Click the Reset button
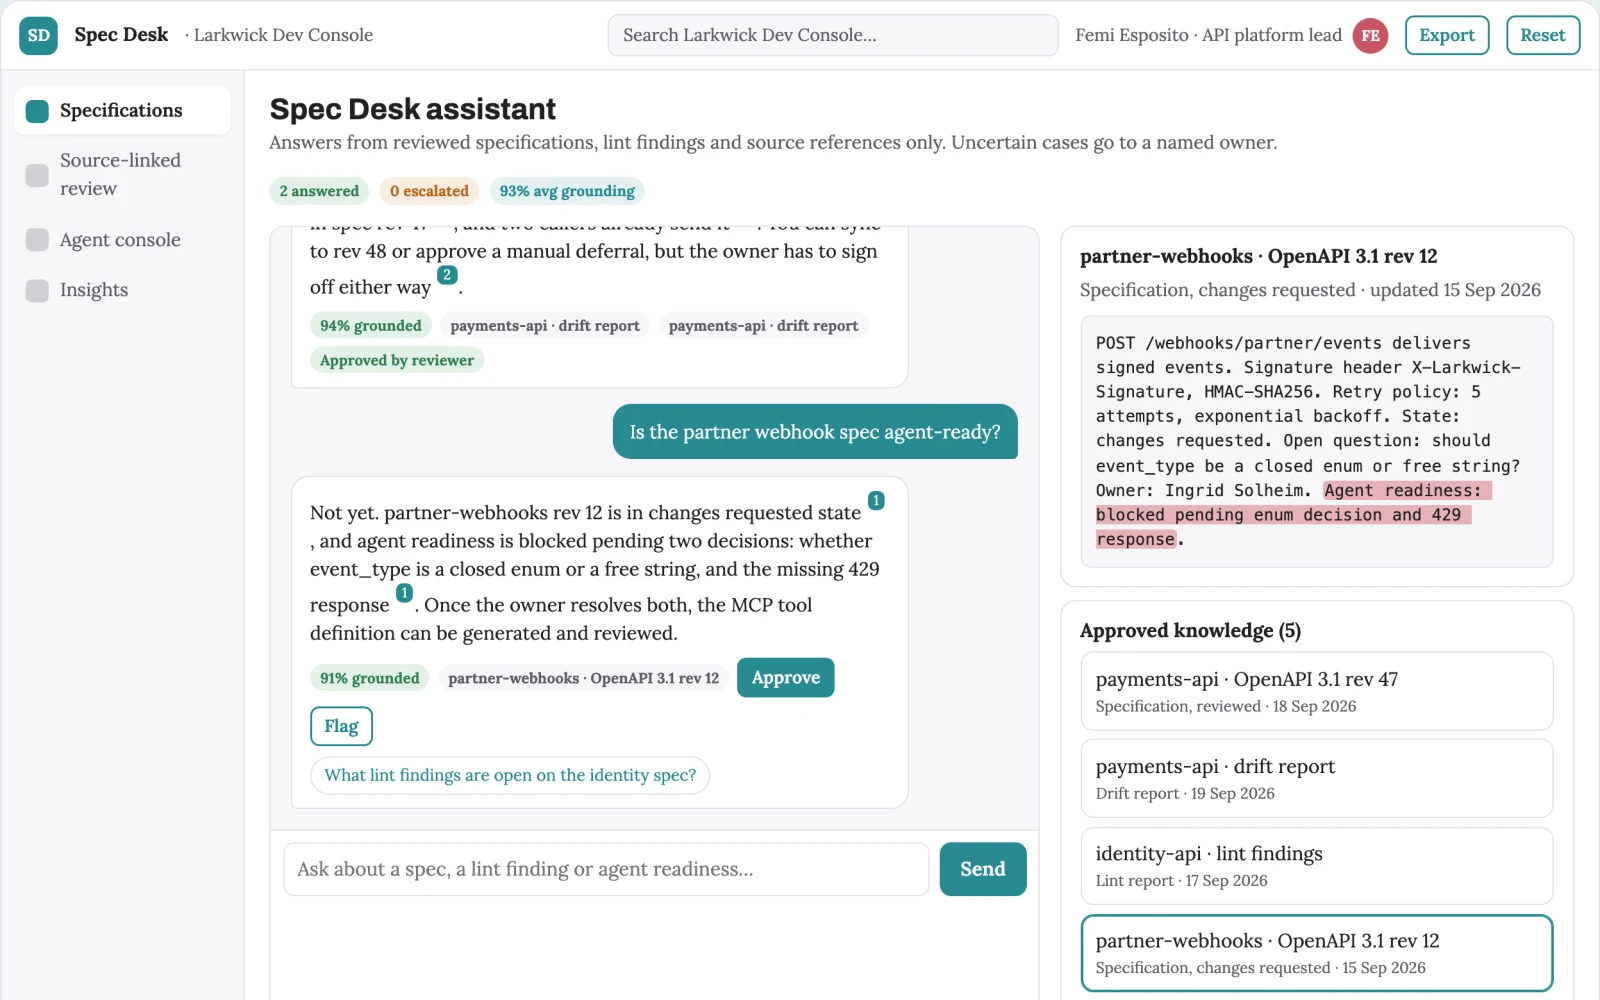1600x1000 pixels. (1543, 35)
